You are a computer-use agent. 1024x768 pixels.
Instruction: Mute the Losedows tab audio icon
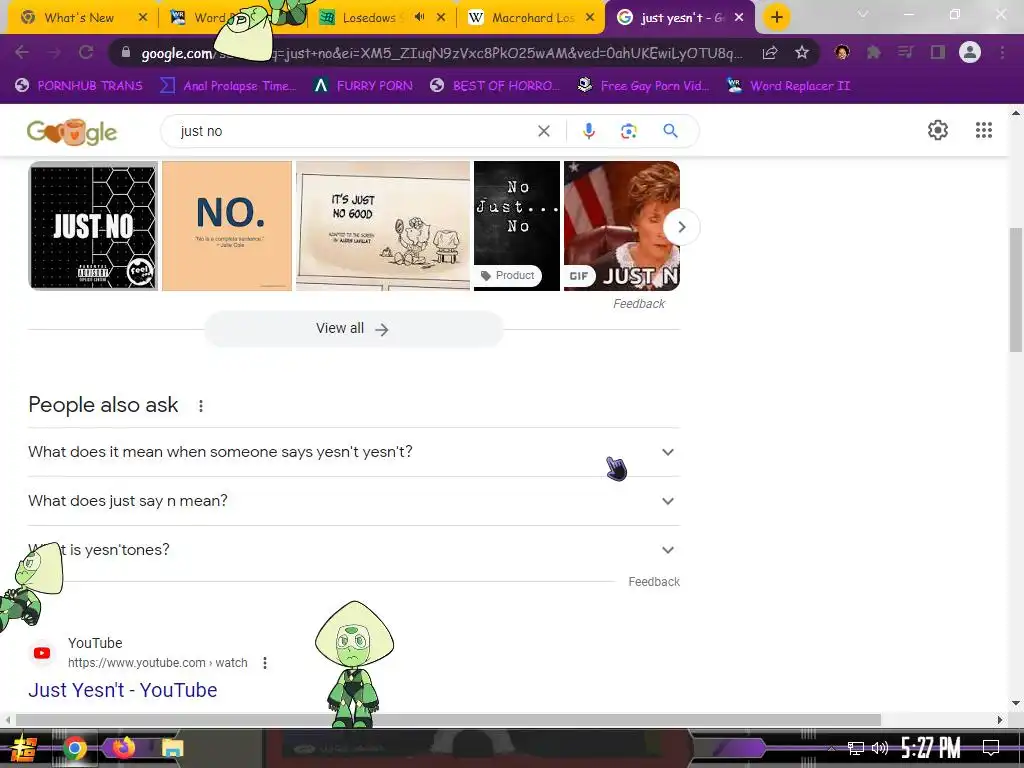point(419,17)
